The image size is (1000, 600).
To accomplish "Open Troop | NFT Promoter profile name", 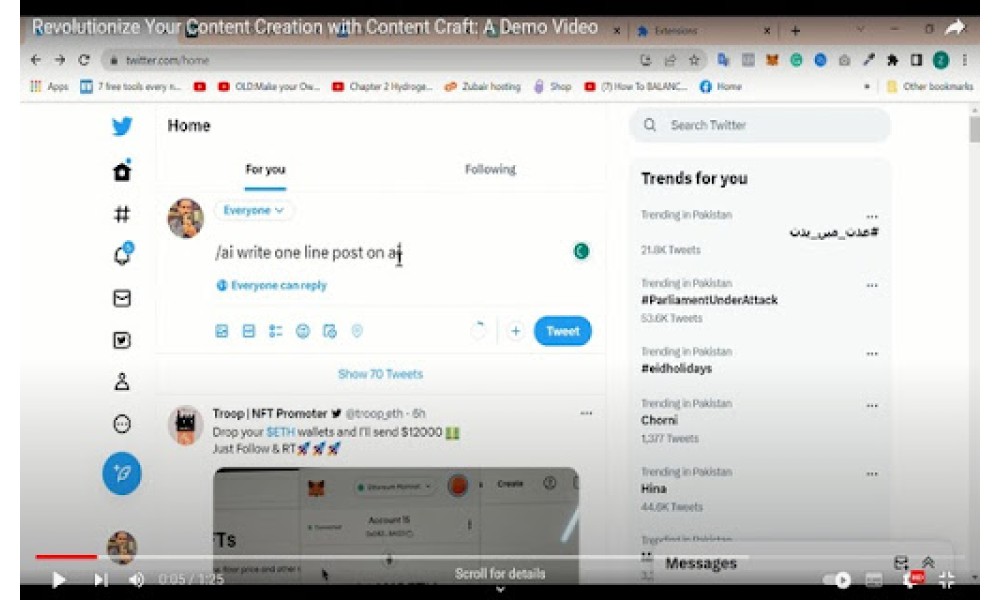I will pyautogui.click(x=270, y=413).
